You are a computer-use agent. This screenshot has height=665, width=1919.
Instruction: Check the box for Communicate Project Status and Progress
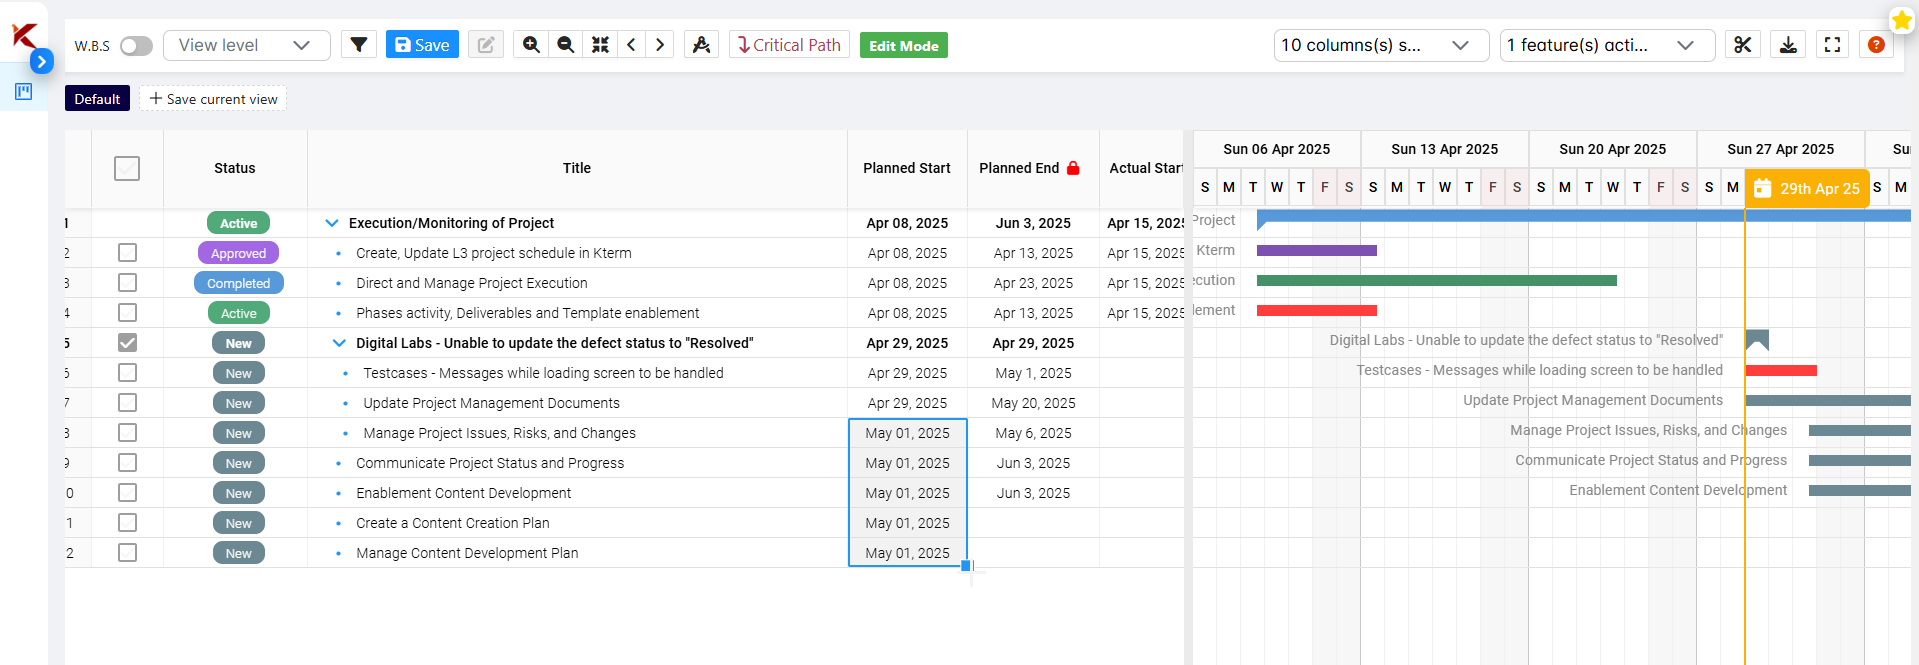click(127, 463)
